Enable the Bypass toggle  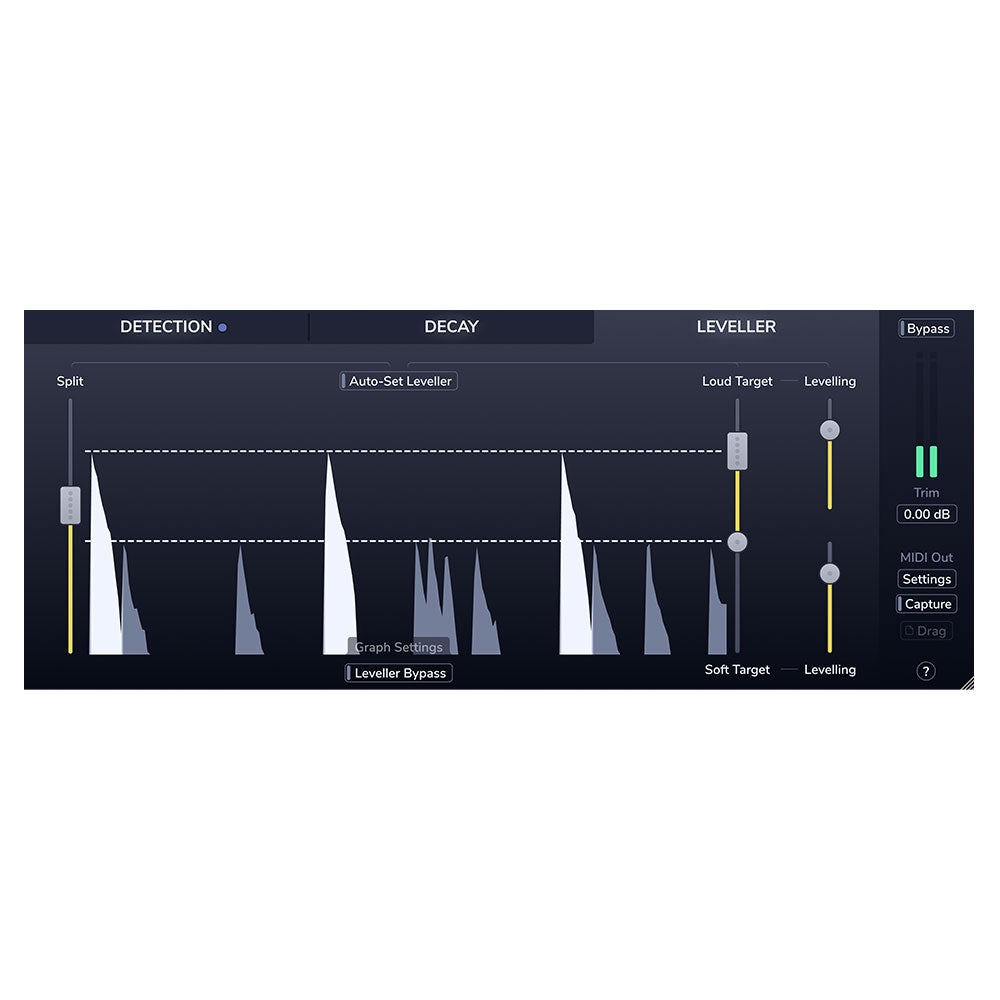click(x=926, y=328)
